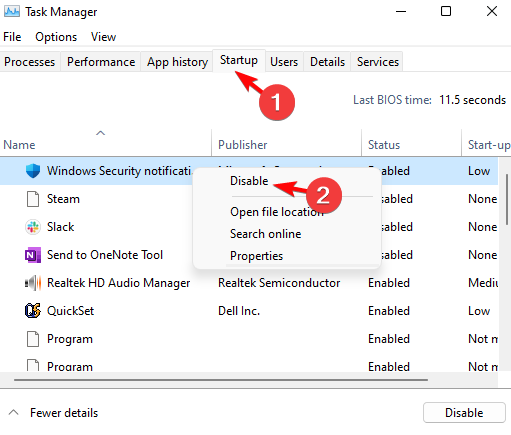Click the Windows Security shield icon

coord(33,171)
